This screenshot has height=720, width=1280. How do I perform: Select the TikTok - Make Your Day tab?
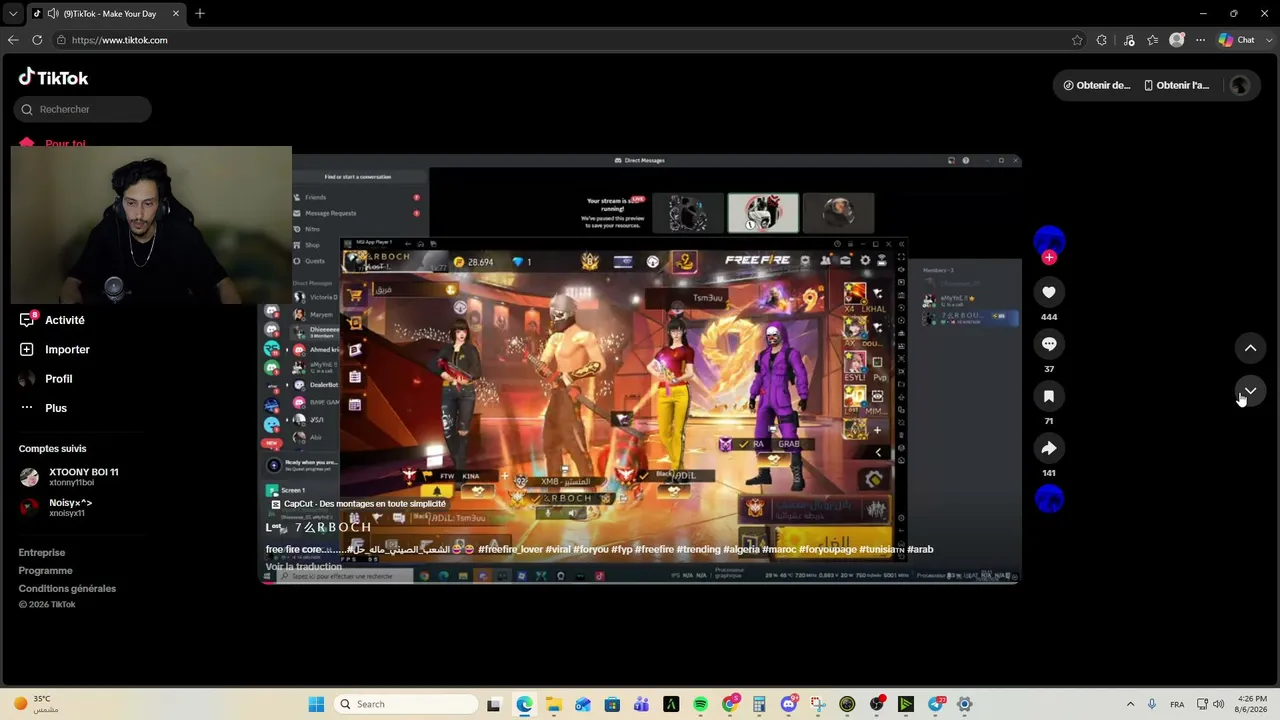[x=106, y=13]
